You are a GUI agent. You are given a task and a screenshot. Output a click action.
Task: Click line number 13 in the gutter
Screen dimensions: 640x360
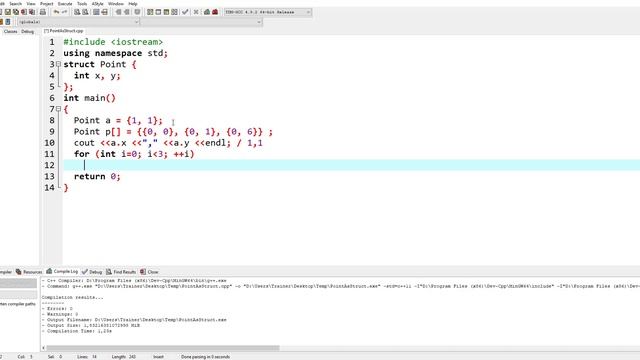(x=49, y=176)
